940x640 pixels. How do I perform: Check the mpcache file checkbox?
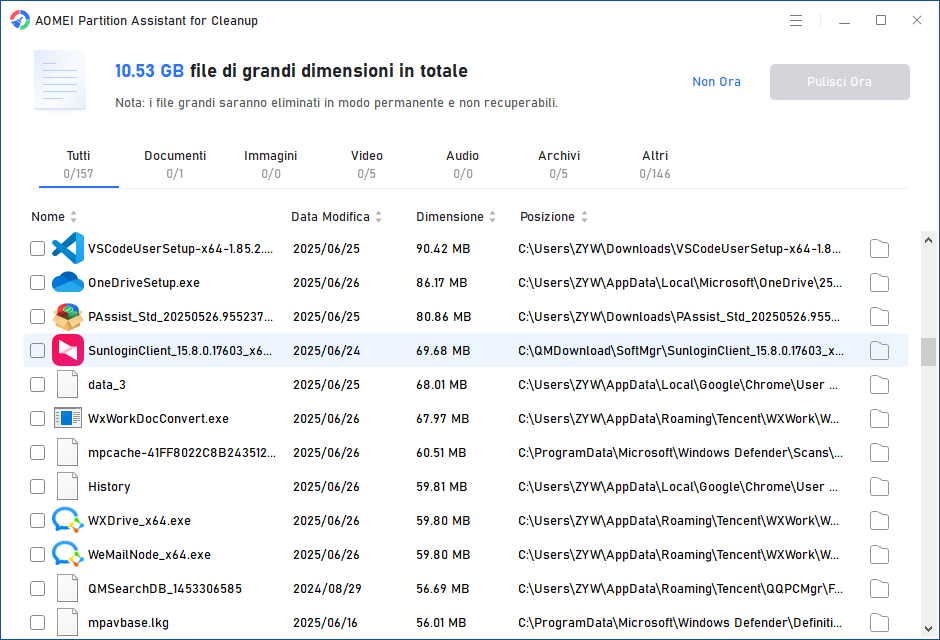tap(37, 452)
